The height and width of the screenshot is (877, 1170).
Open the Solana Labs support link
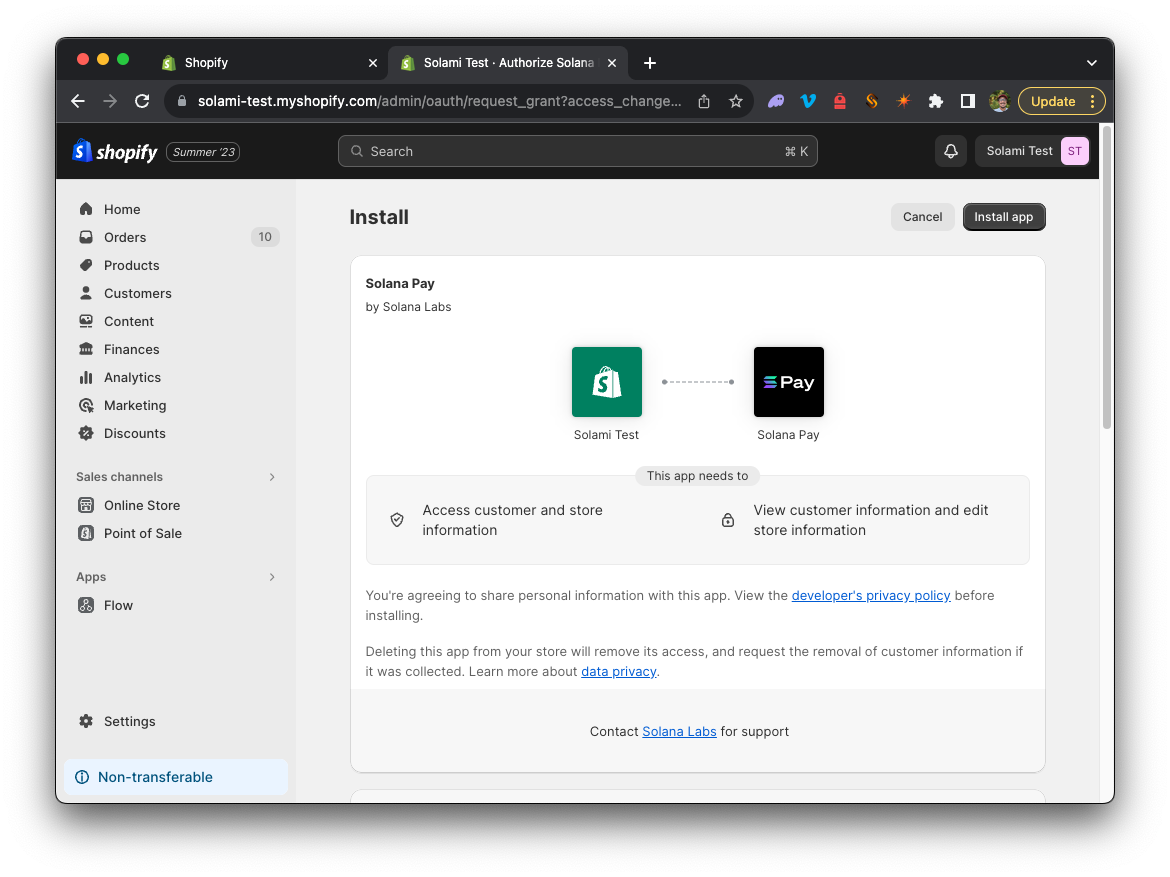tap(679, 731)
